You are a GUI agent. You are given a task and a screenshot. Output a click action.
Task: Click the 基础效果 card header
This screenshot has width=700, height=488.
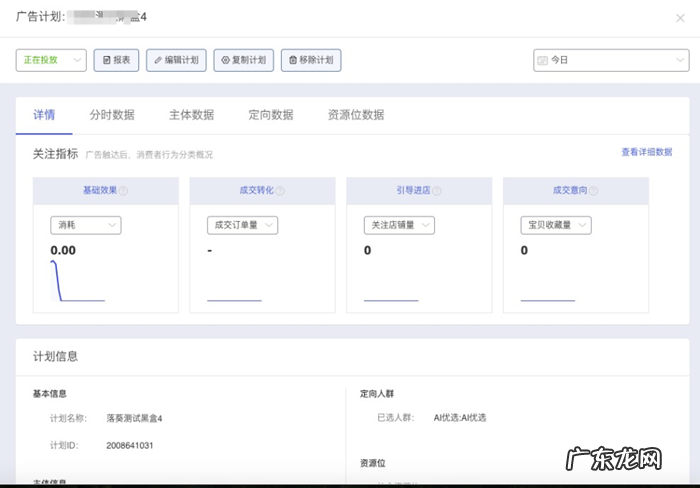tap(106, 191)
